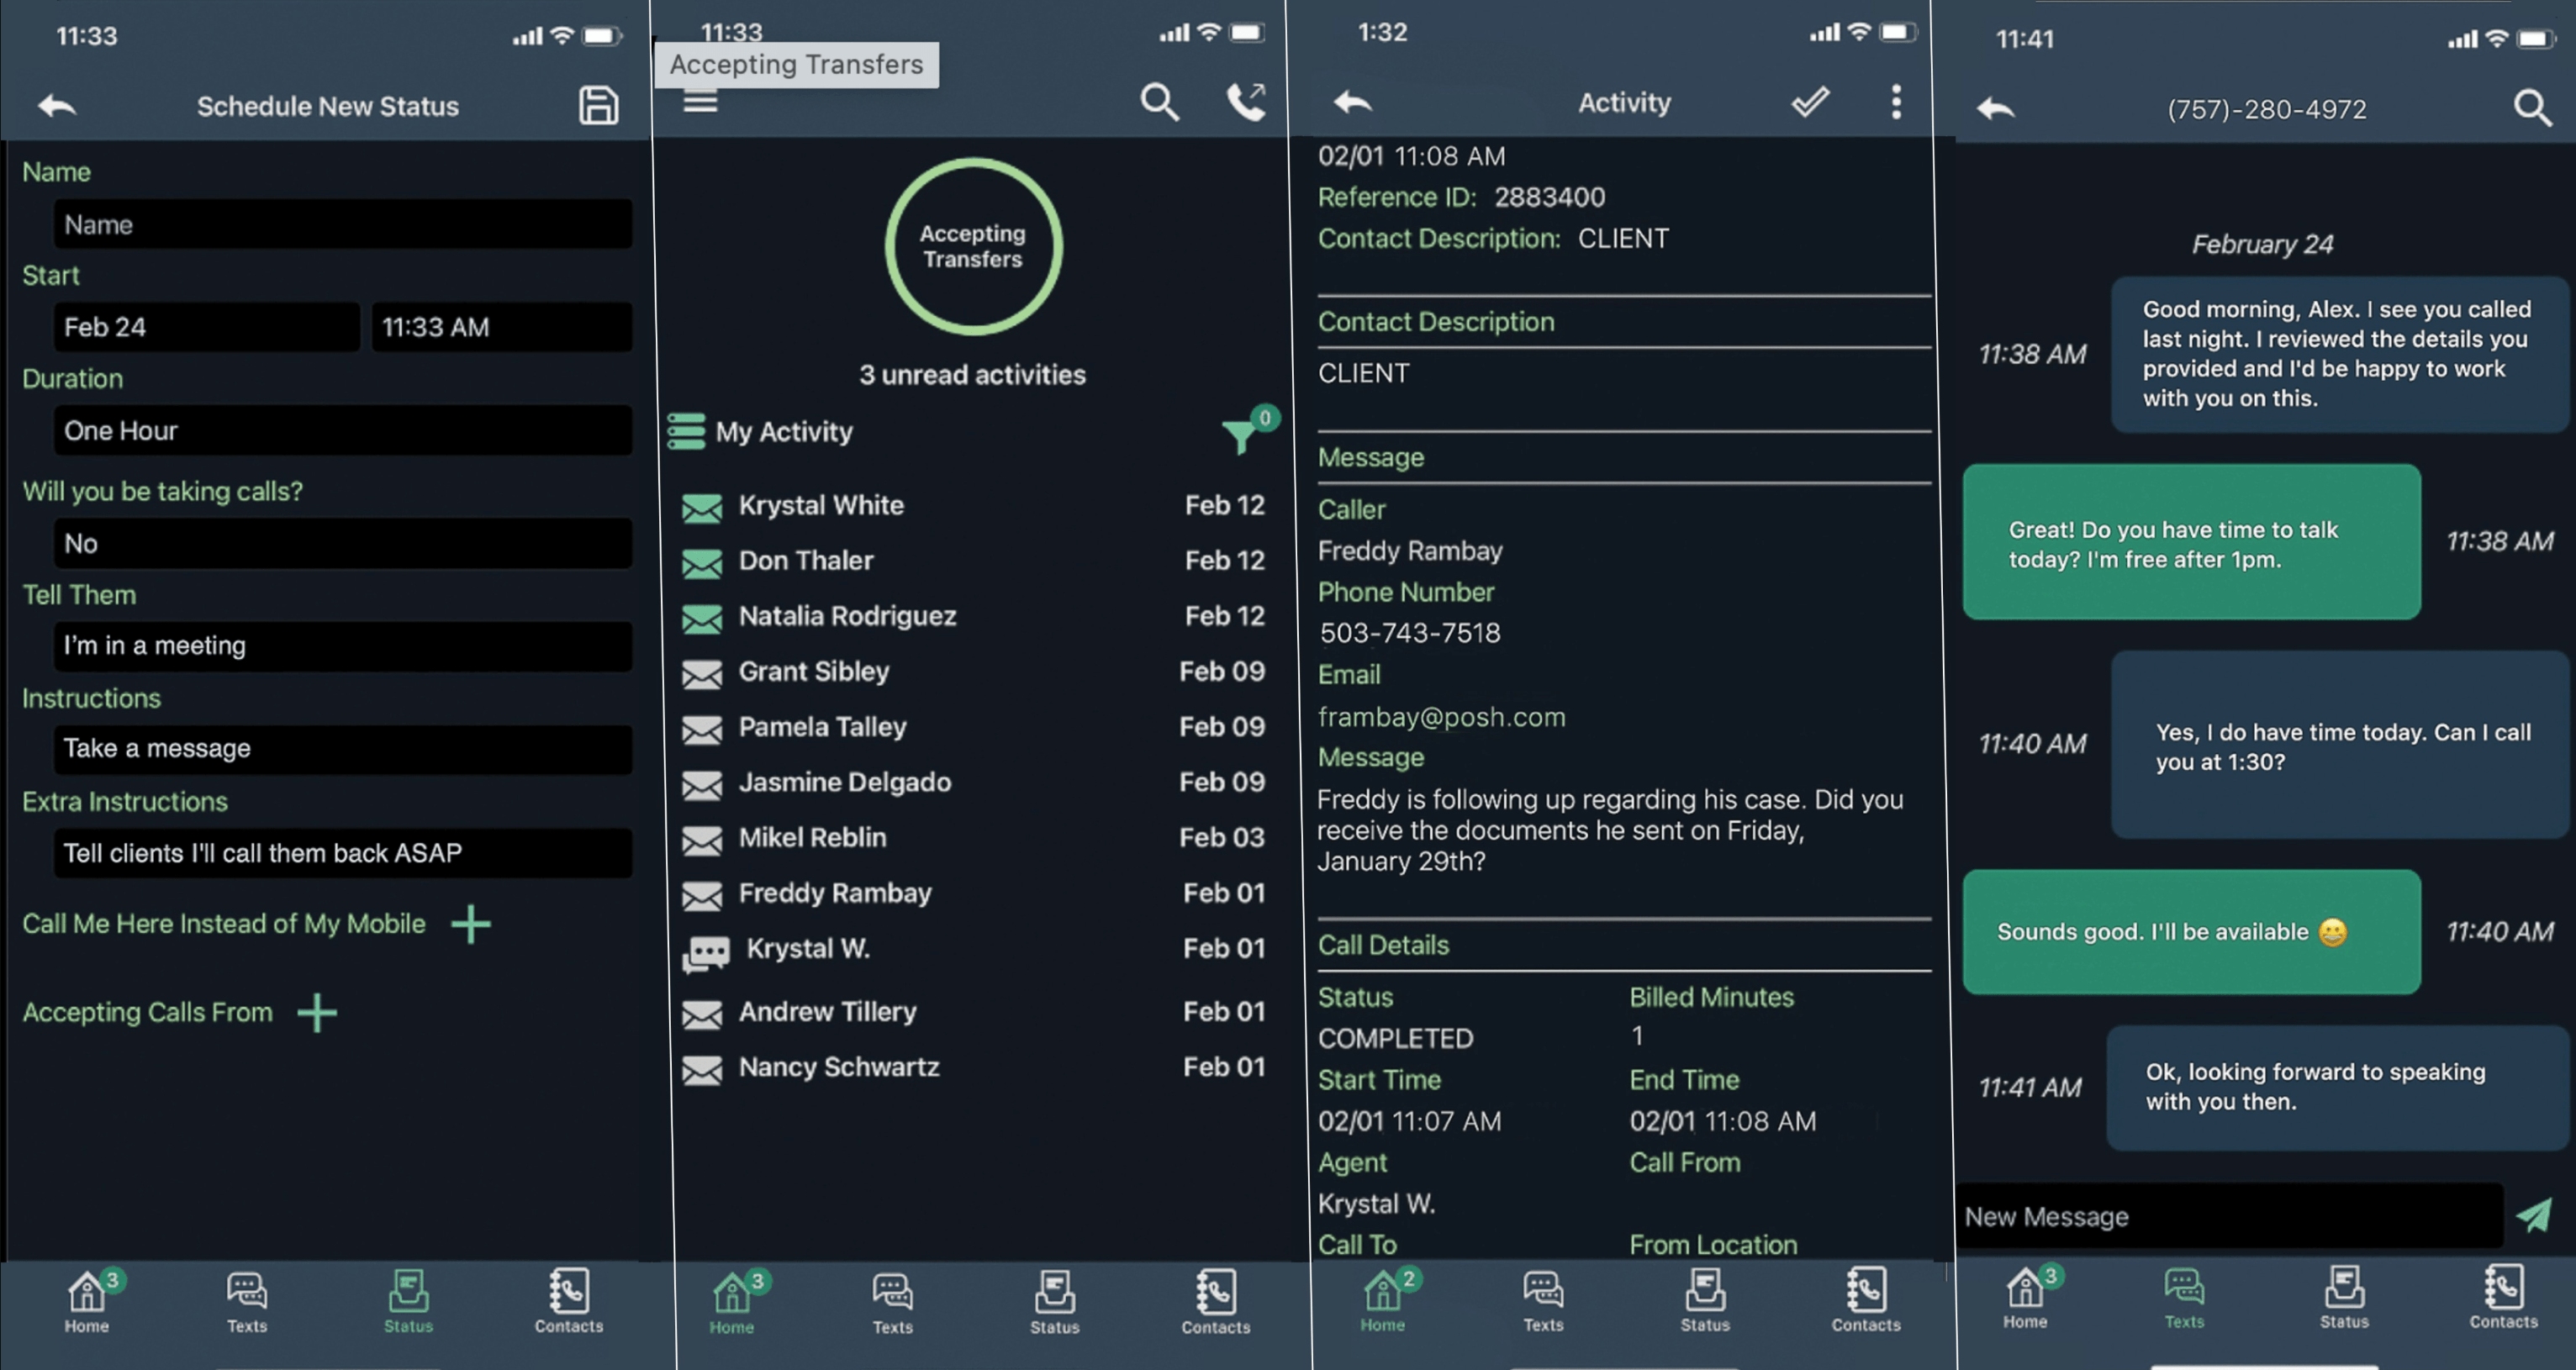Focus the Name input field

(x=343, y=224)
